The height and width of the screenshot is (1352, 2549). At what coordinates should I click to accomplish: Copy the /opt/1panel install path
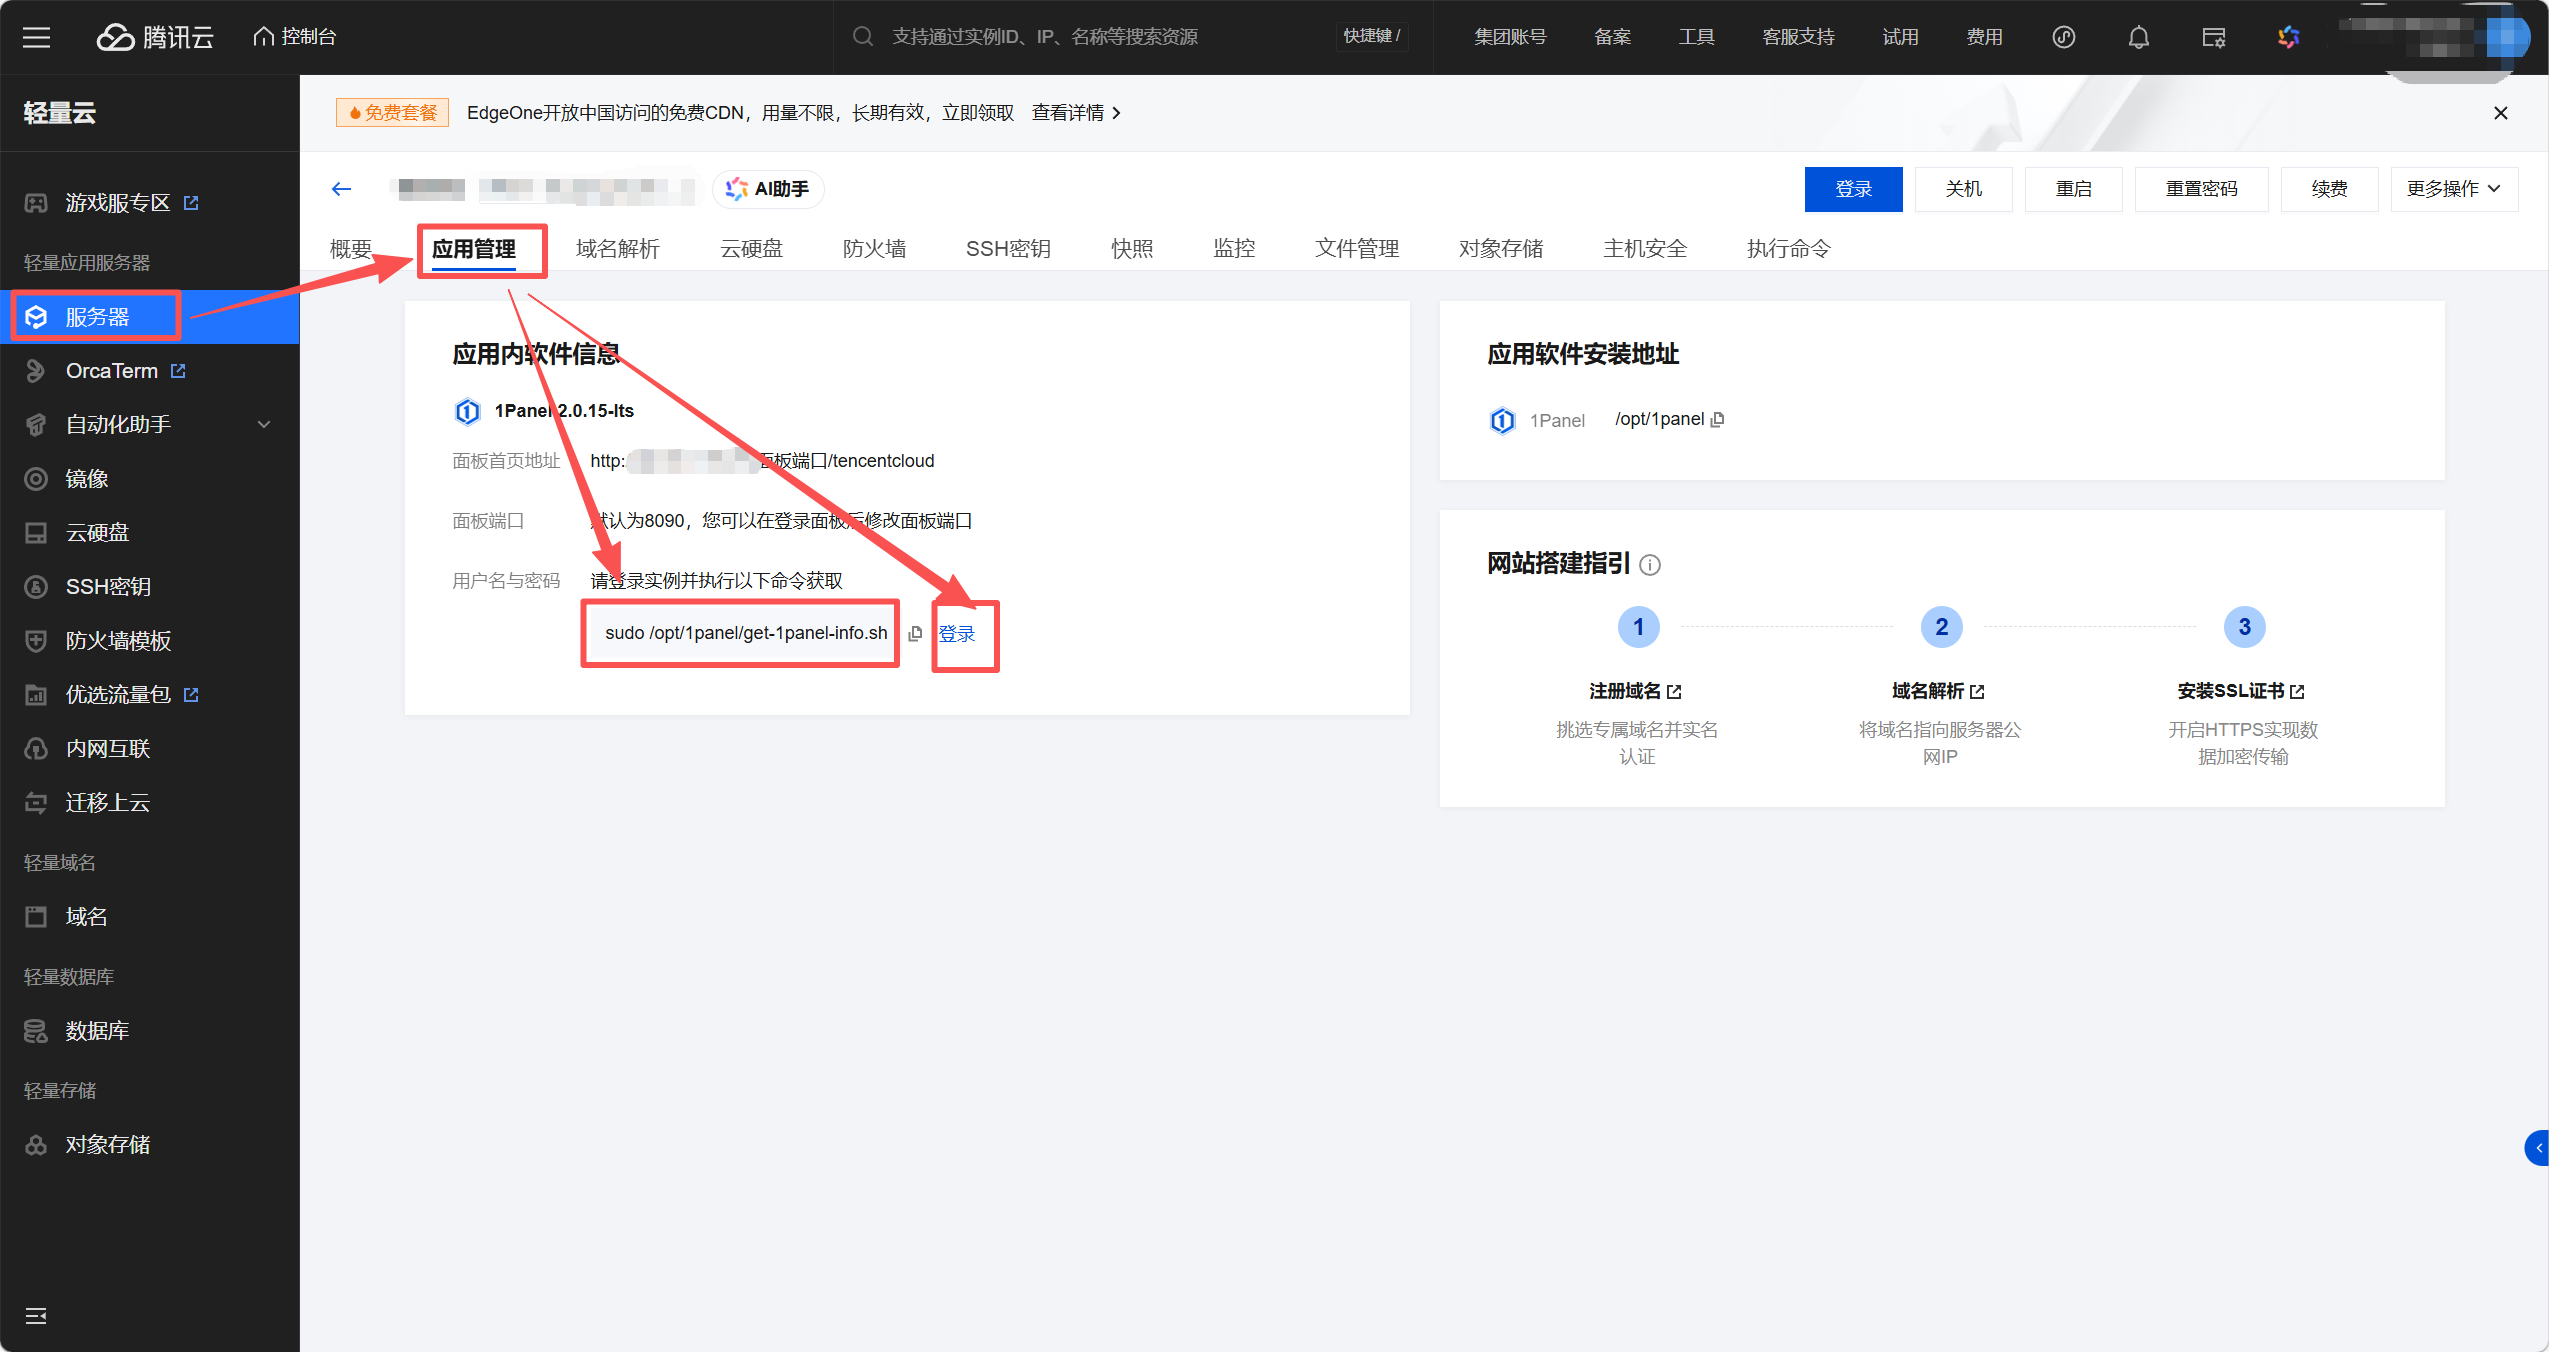(1718, 420)
